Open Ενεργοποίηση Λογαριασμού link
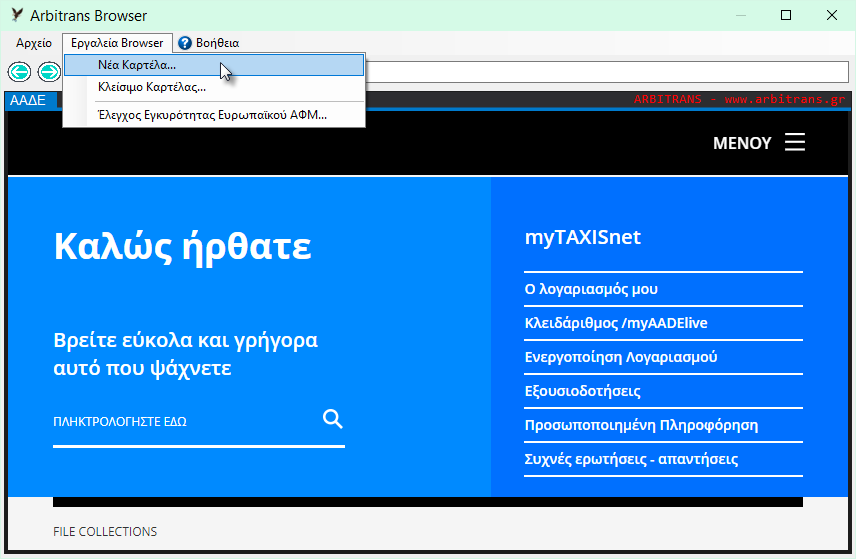The width and height of the screenshot is (856, 559). click(x=621, y=356)
